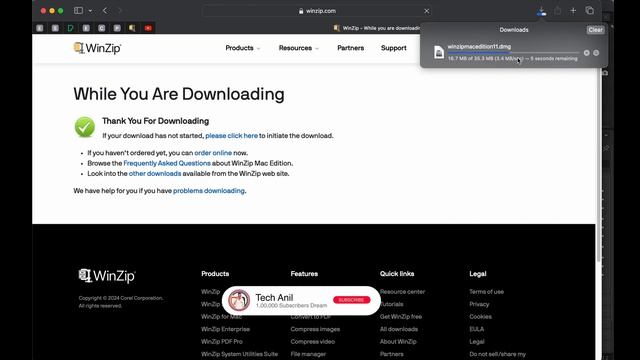Screen dimensions: 640x360
Task: Click the green checkmark icon
Action: (84, 127)
